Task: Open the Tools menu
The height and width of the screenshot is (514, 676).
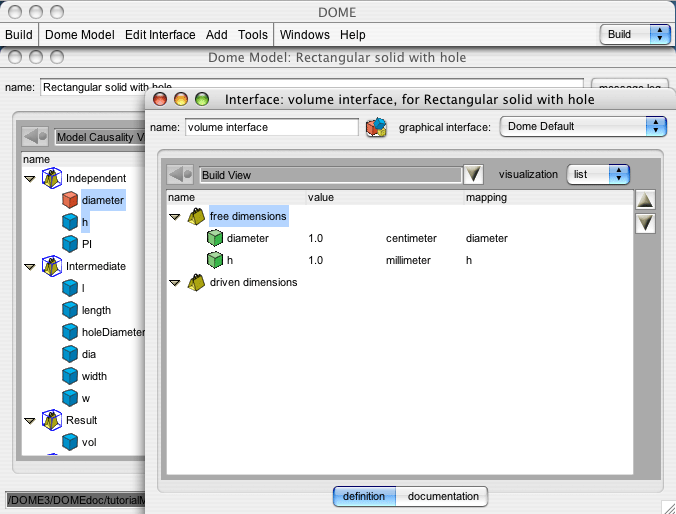Action: [x=253, y=34]
